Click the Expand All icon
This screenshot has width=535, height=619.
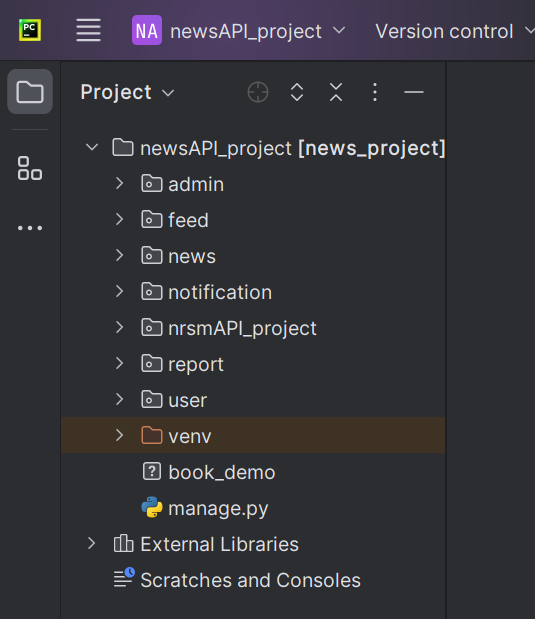coord(297,92)
